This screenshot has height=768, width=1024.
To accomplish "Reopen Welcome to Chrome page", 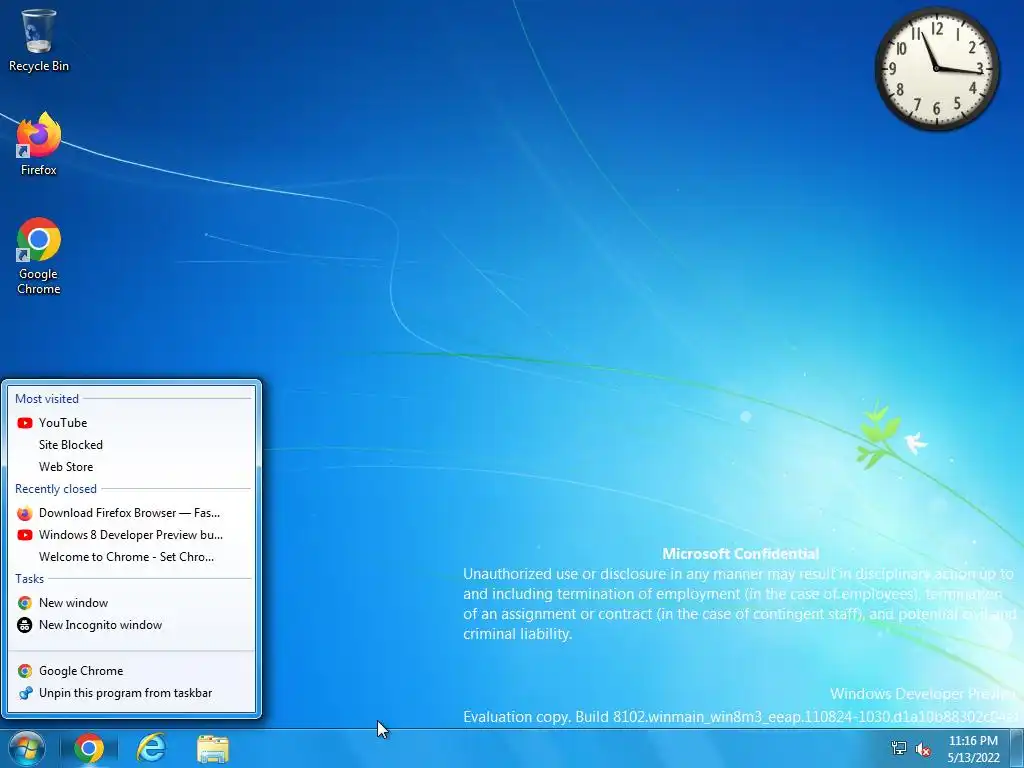I will [x=133, y=557].
